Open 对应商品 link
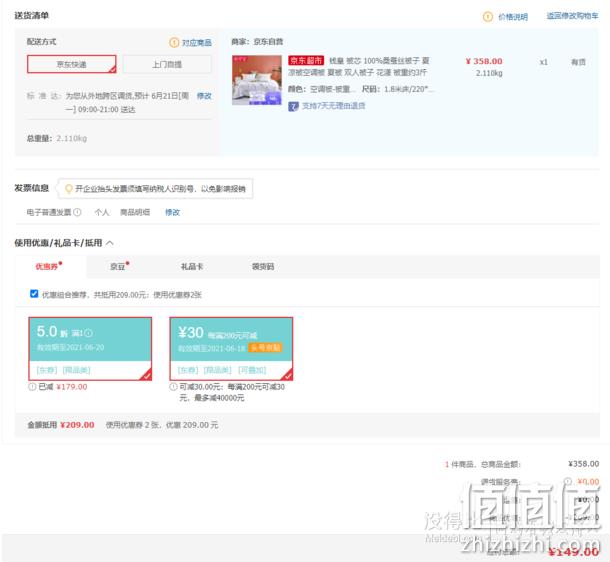 coord(197,43)
